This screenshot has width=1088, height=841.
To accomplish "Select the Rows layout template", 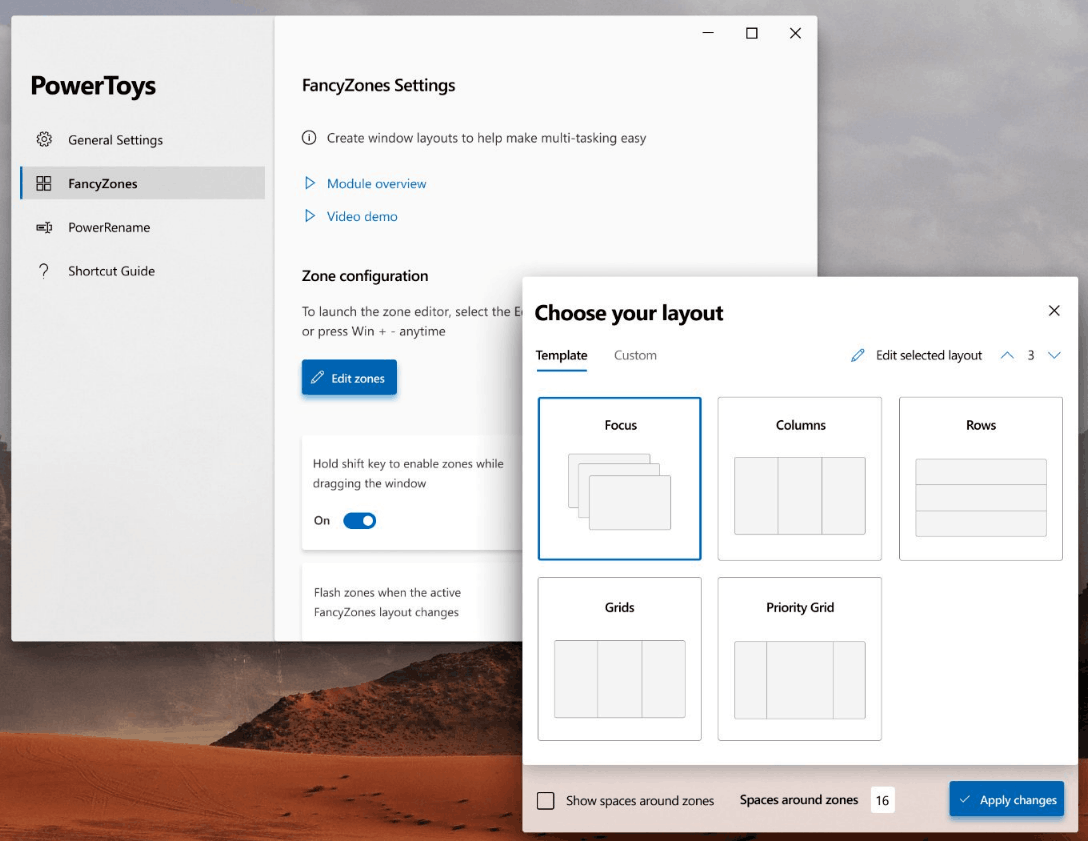I will (980, 478).
